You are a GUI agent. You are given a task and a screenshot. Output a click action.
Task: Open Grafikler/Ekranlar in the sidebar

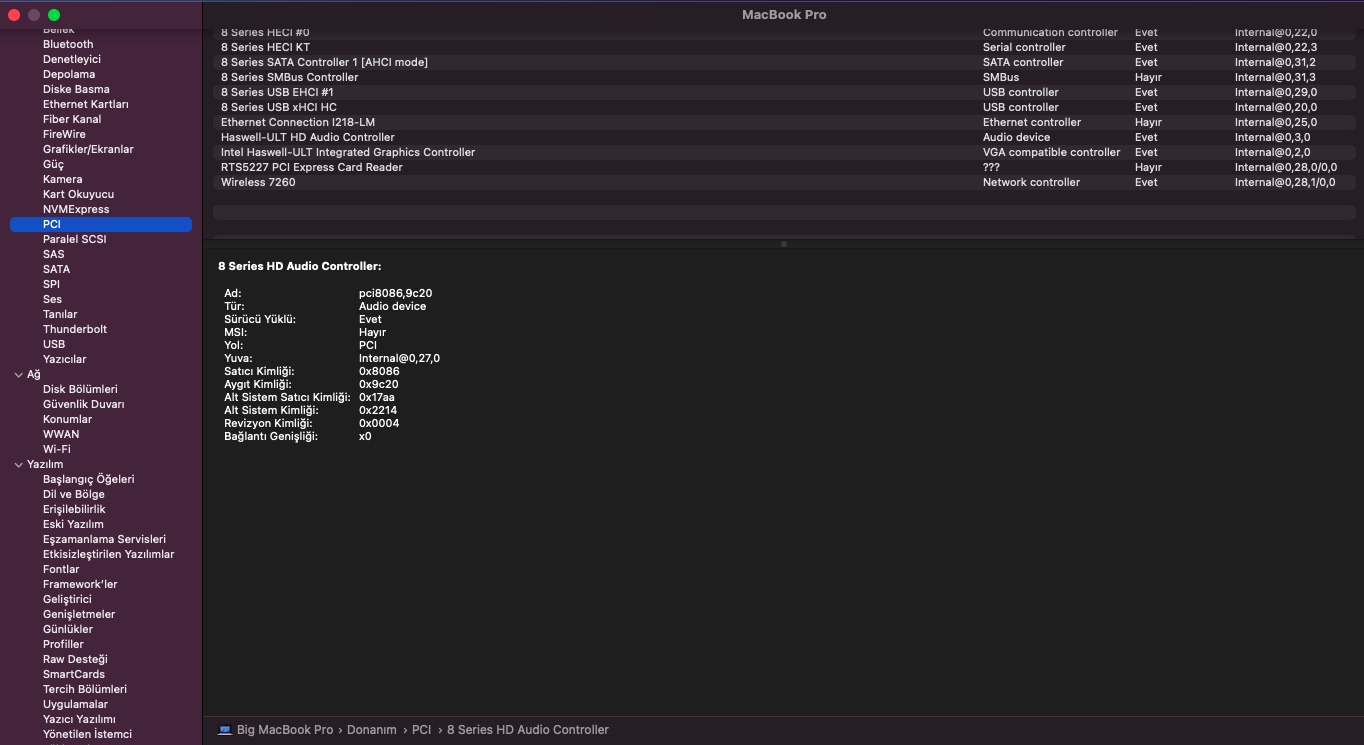pos(88,149)
